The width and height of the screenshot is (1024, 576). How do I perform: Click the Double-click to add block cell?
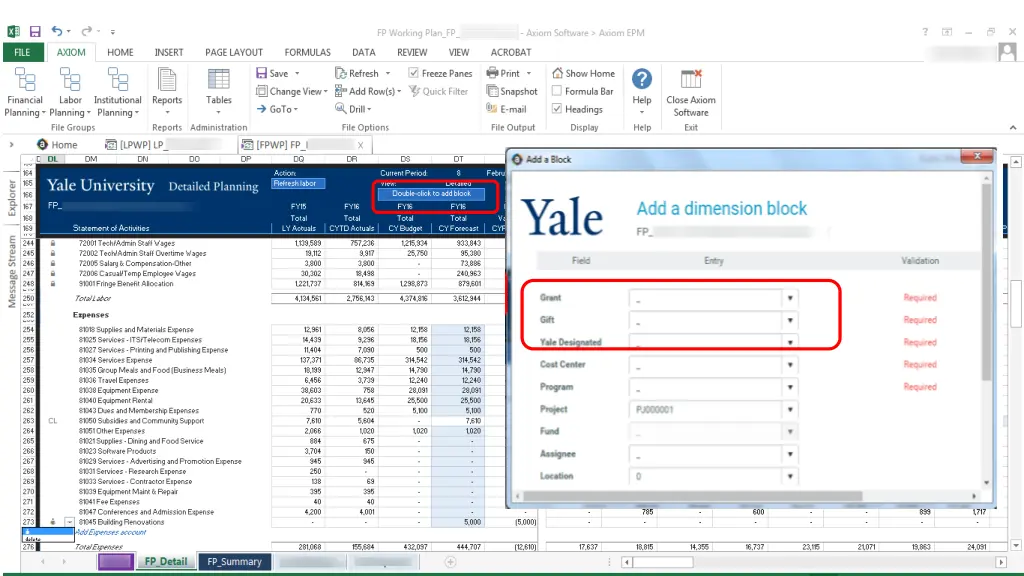[431, 193]
